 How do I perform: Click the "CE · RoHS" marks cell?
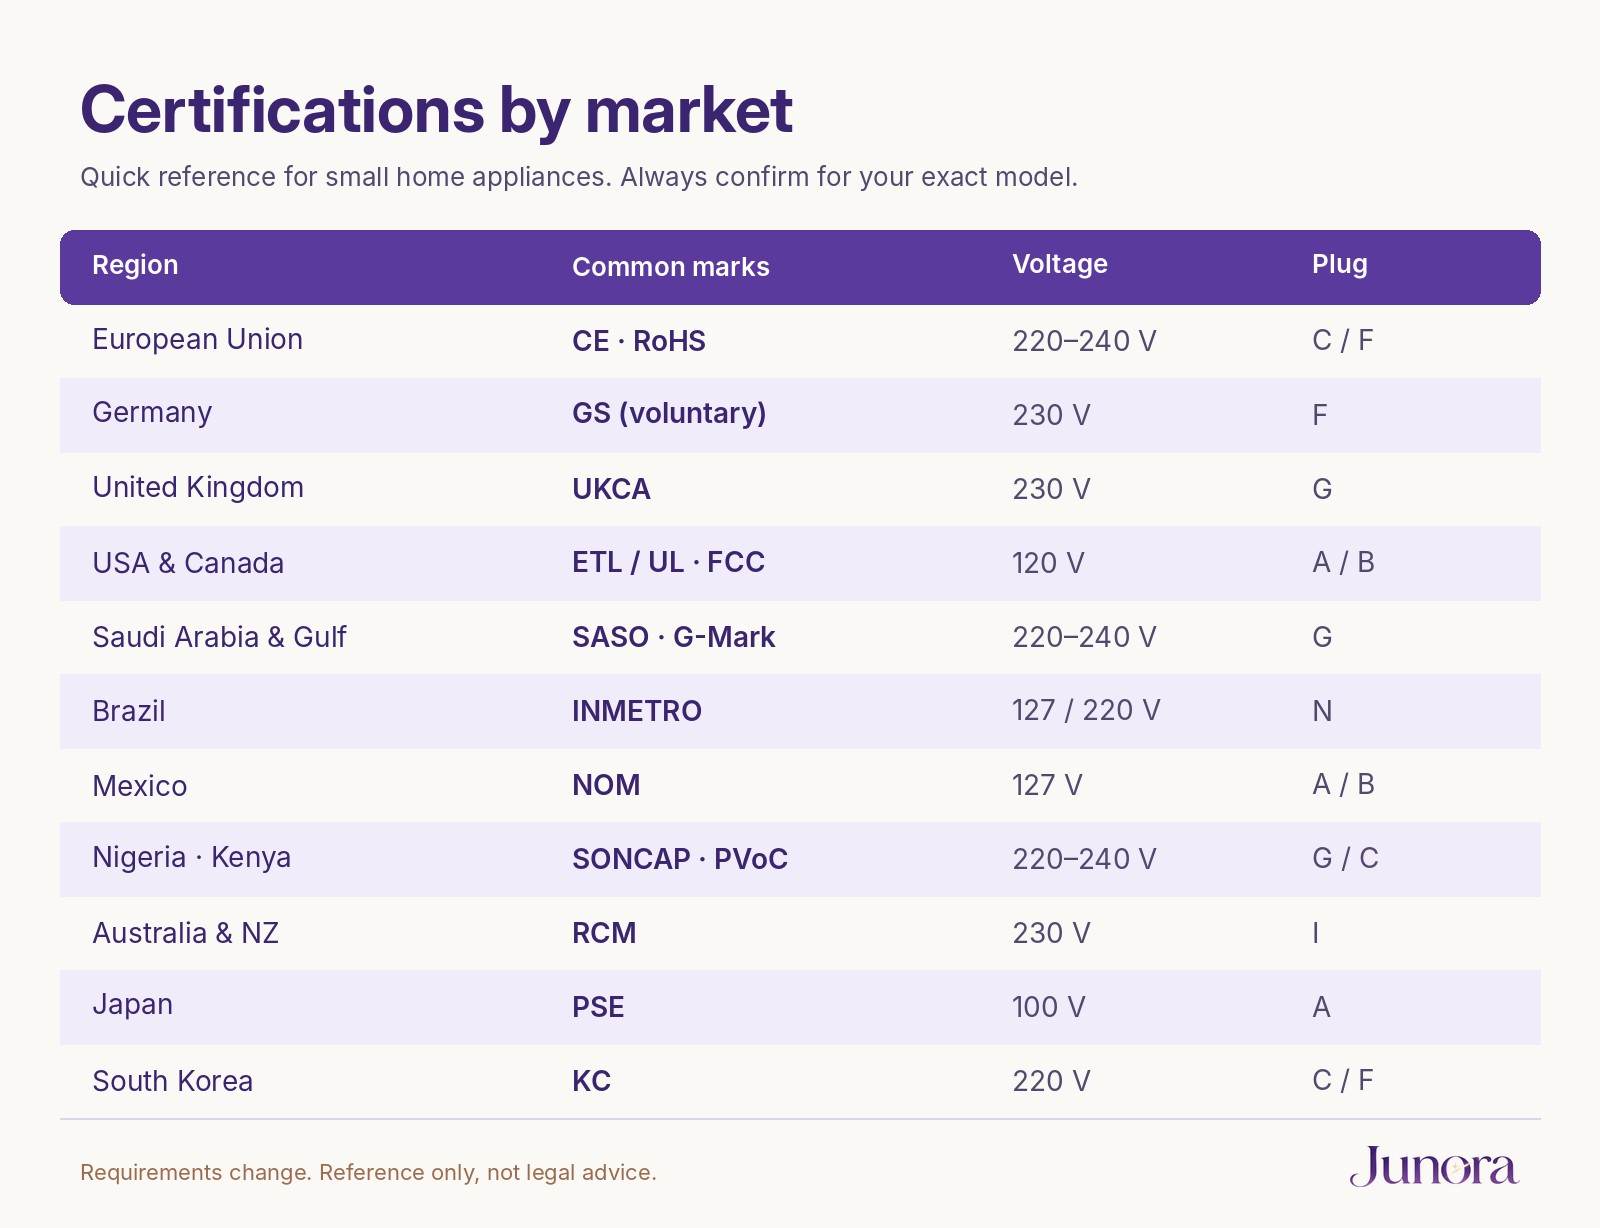[639, 341]
